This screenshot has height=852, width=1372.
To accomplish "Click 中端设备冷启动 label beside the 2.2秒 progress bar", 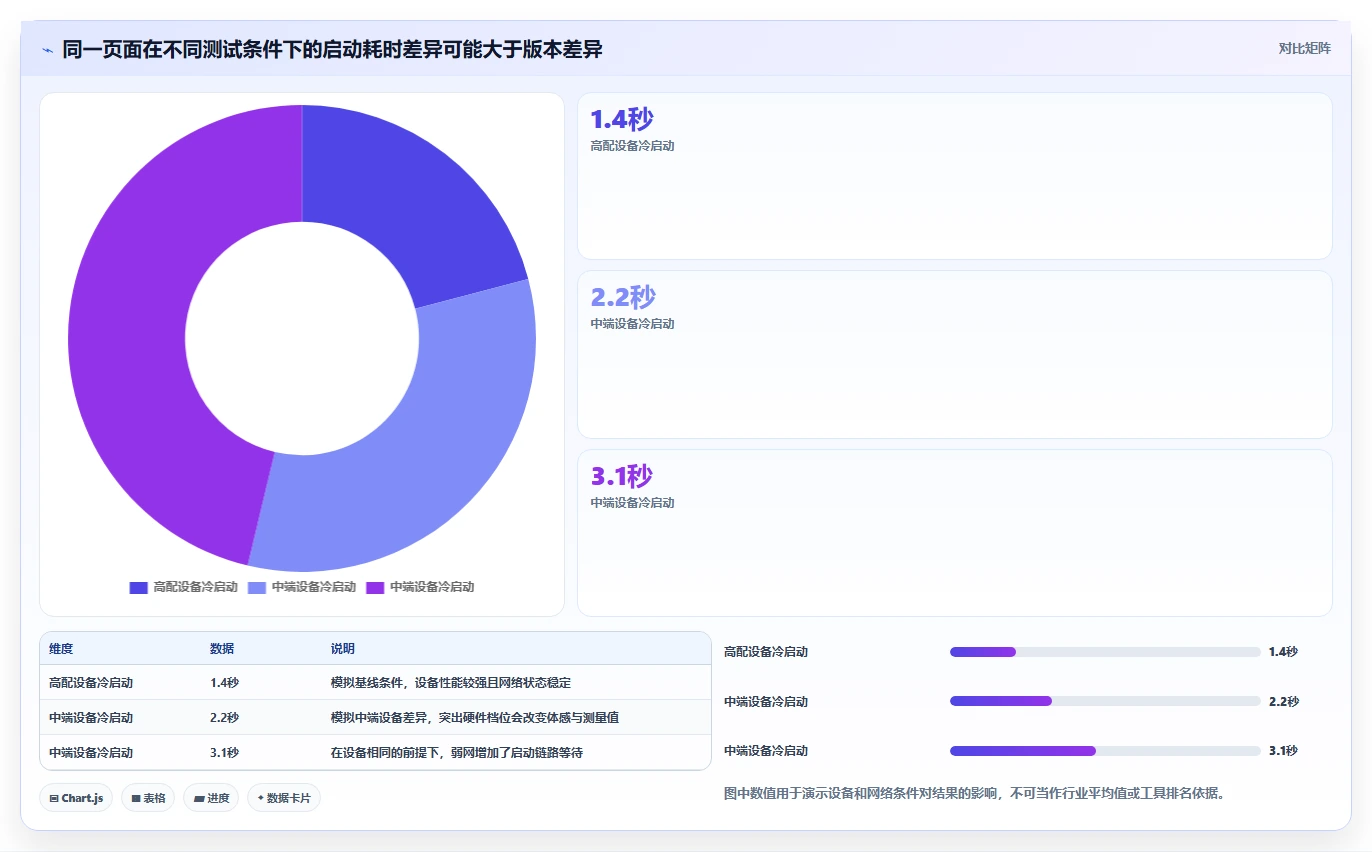I will pyautogui.click(x=766, y=702).
